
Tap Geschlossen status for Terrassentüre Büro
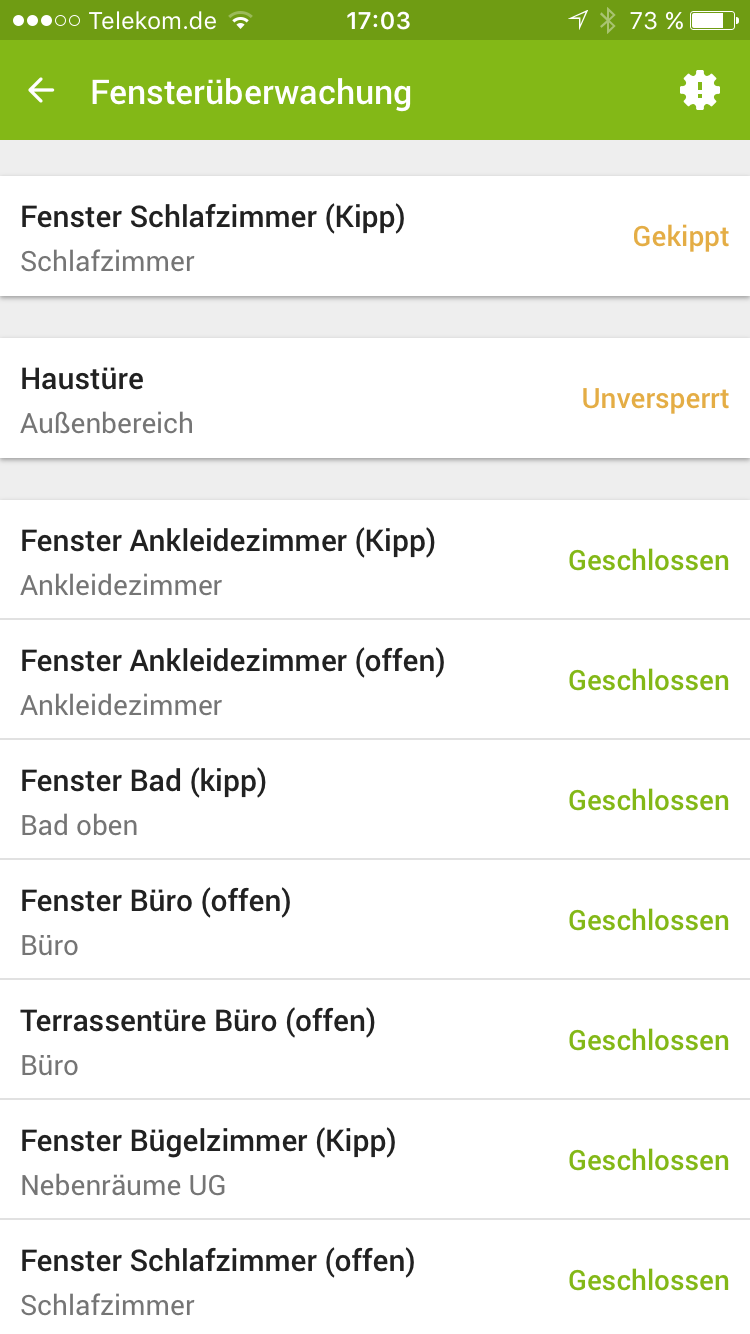[x=648, y=1040]
